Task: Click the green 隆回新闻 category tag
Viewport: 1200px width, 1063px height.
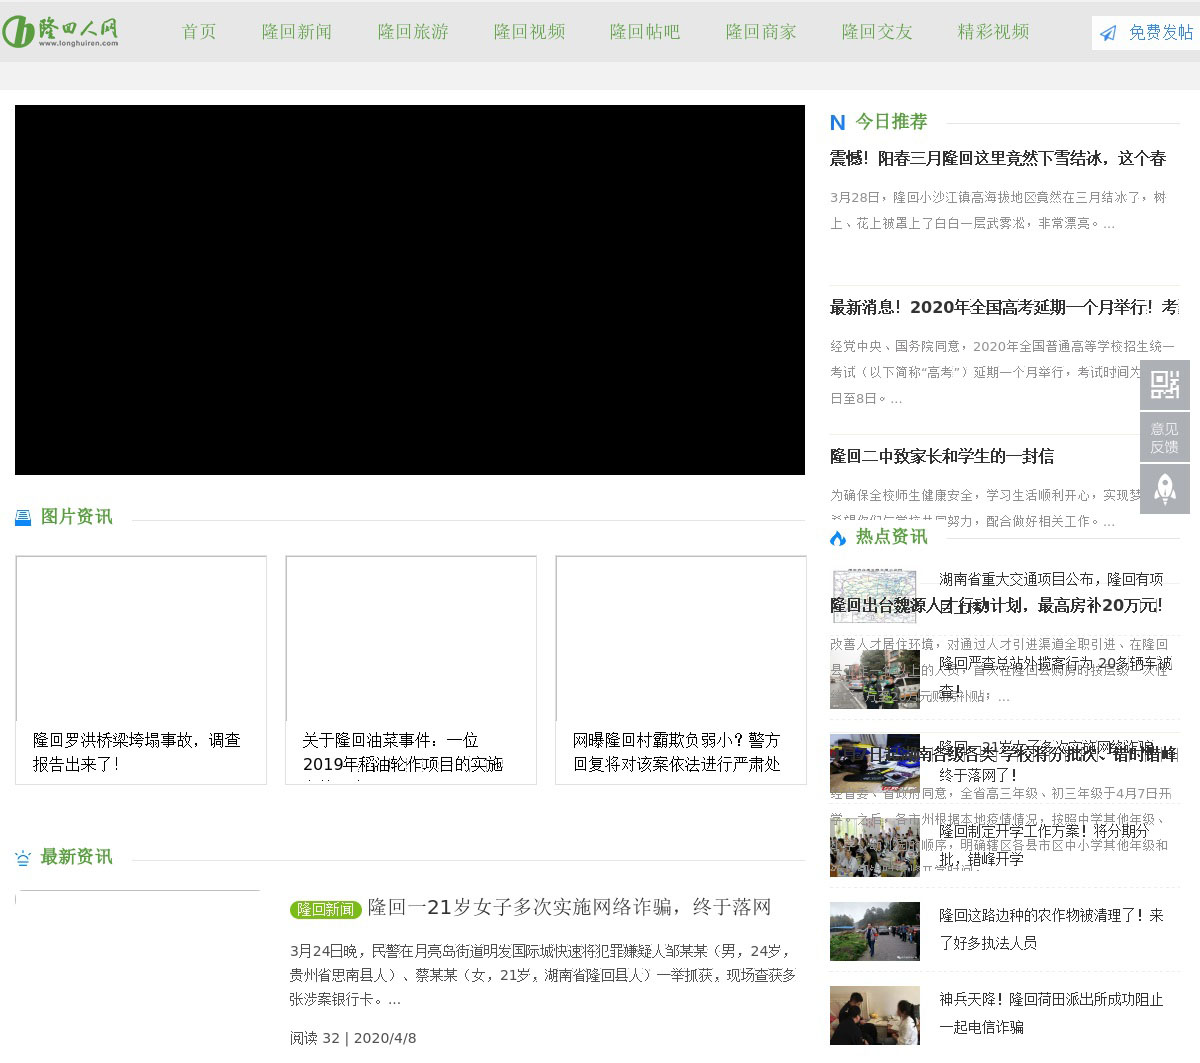Action: pos(325,909)
